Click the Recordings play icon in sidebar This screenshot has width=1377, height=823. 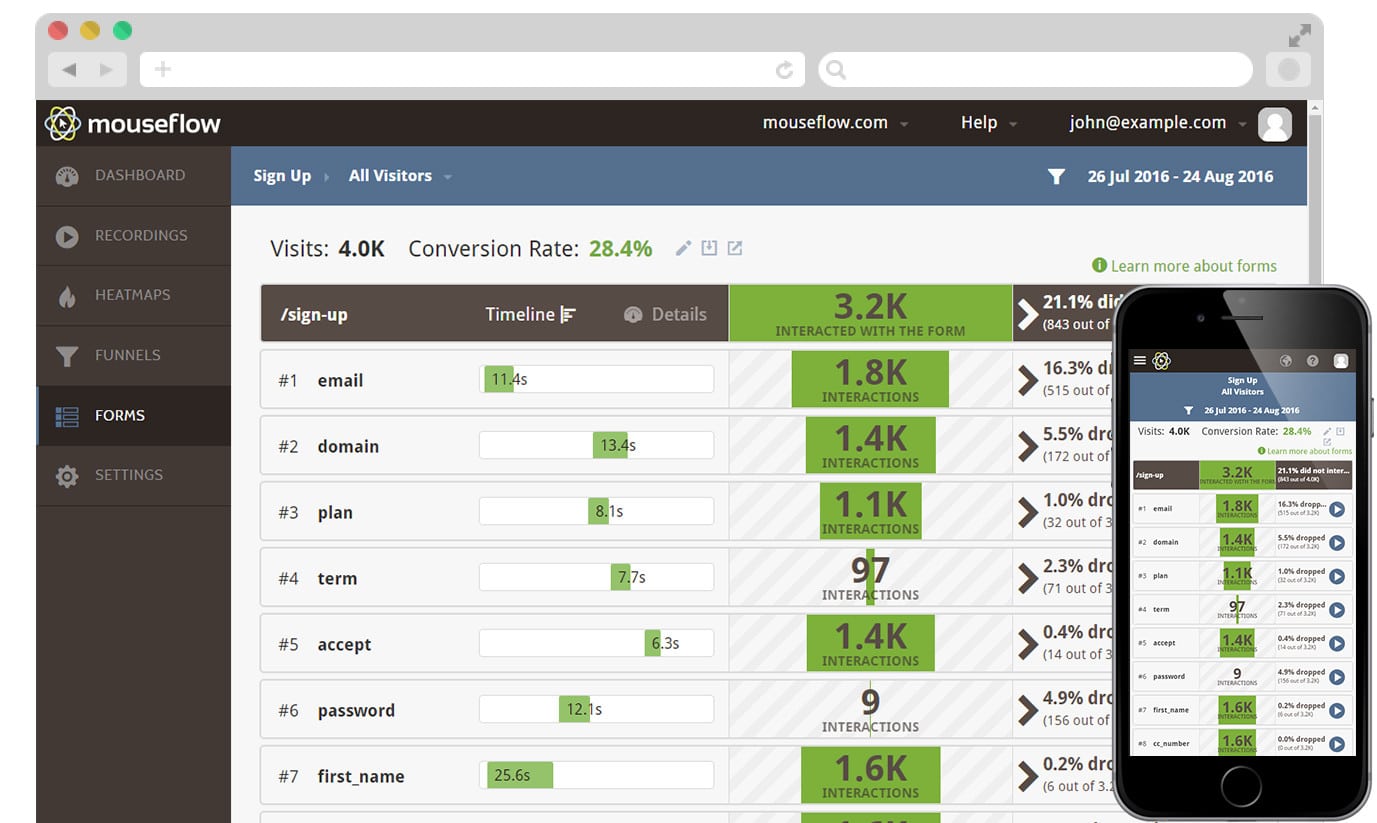pos(67,236)
